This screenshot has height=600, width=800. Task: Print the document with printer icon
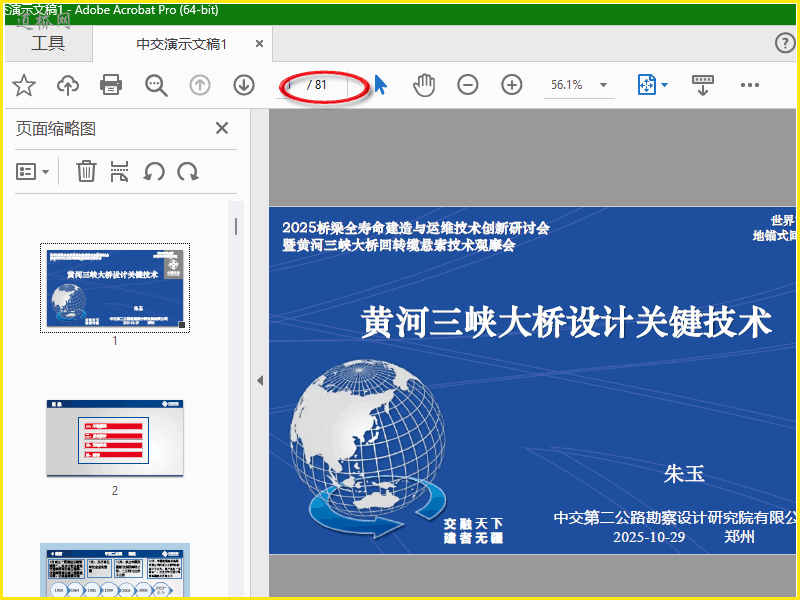tap(111, 85)
